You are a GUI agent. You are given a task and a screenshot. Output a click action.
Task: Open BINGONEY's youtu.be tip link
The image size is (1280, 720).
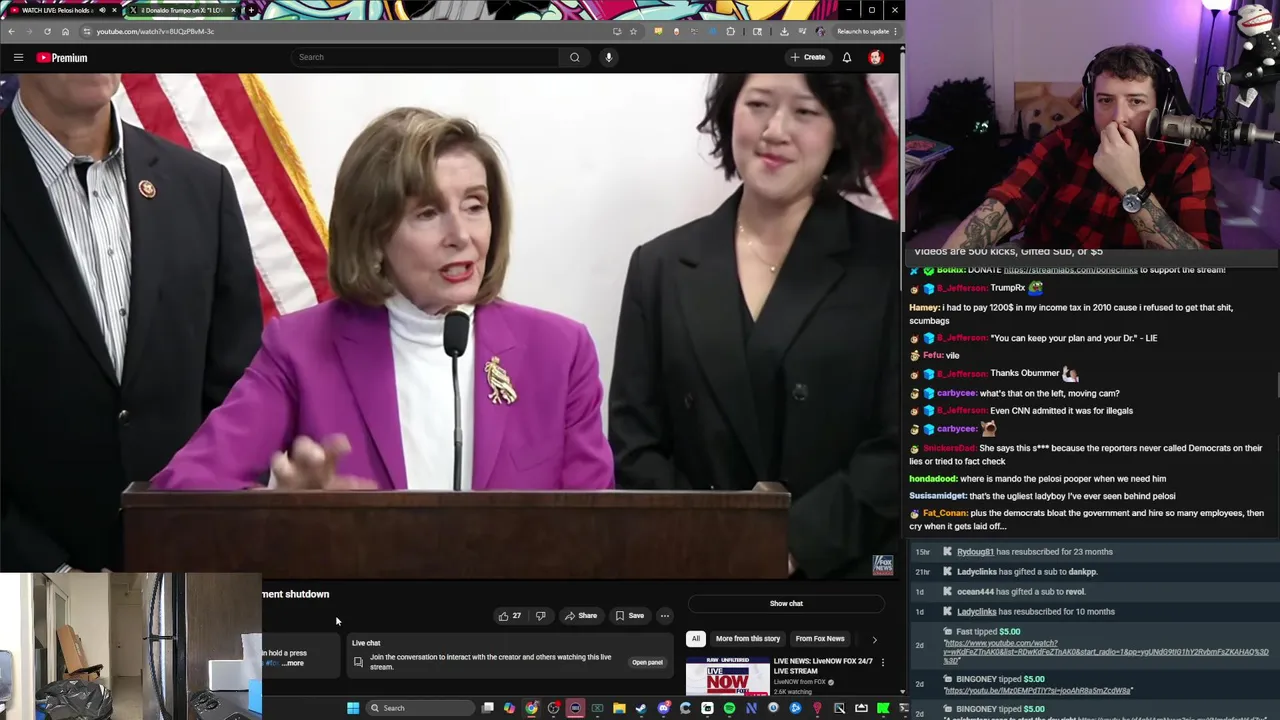click(x=1038, y=691)
